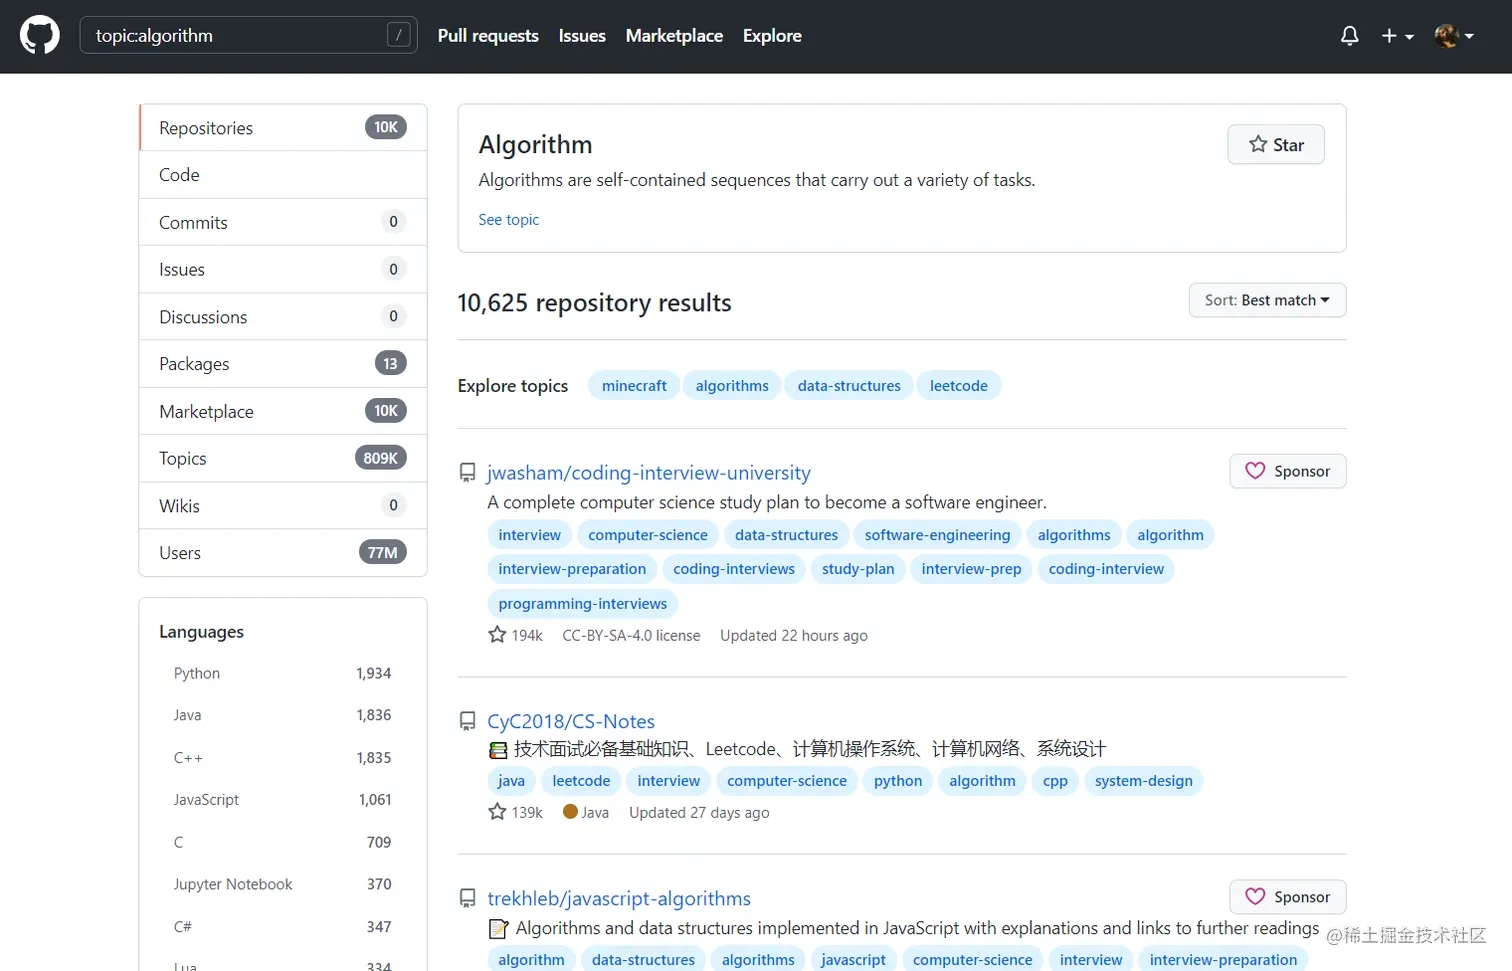Follow the See topic link

[508, 219]
